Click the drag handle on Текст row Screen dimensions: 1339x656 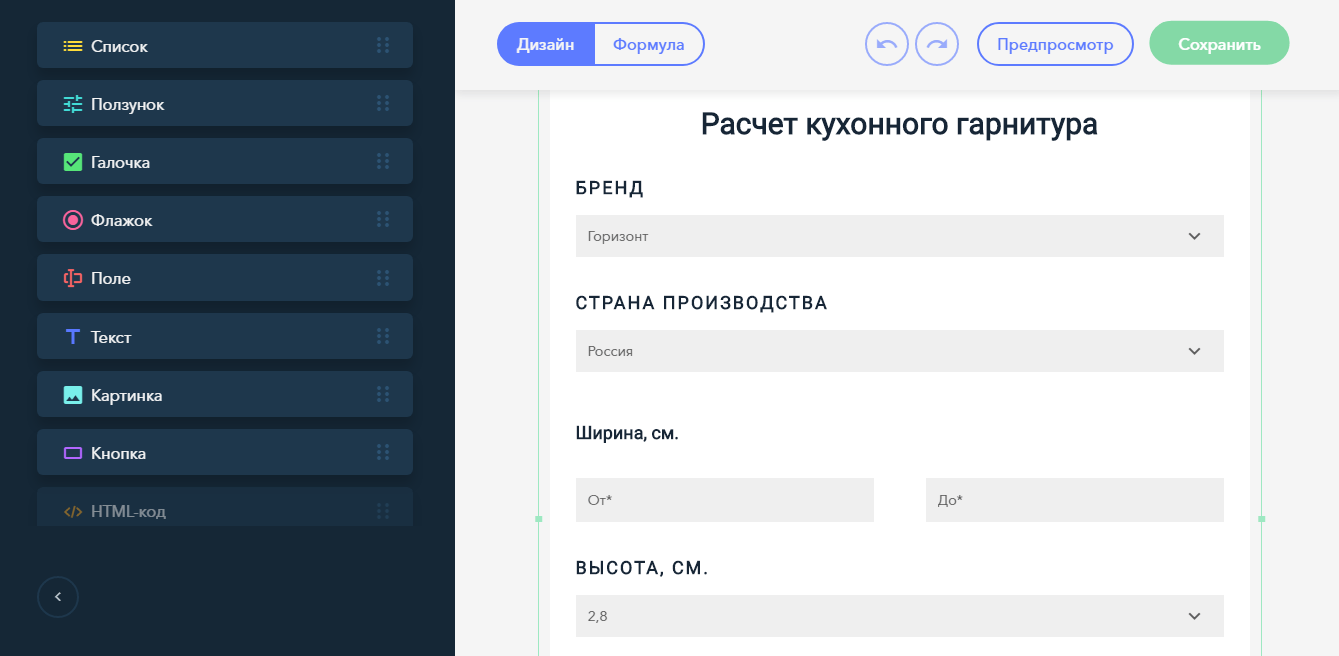(x=383, y=336)
